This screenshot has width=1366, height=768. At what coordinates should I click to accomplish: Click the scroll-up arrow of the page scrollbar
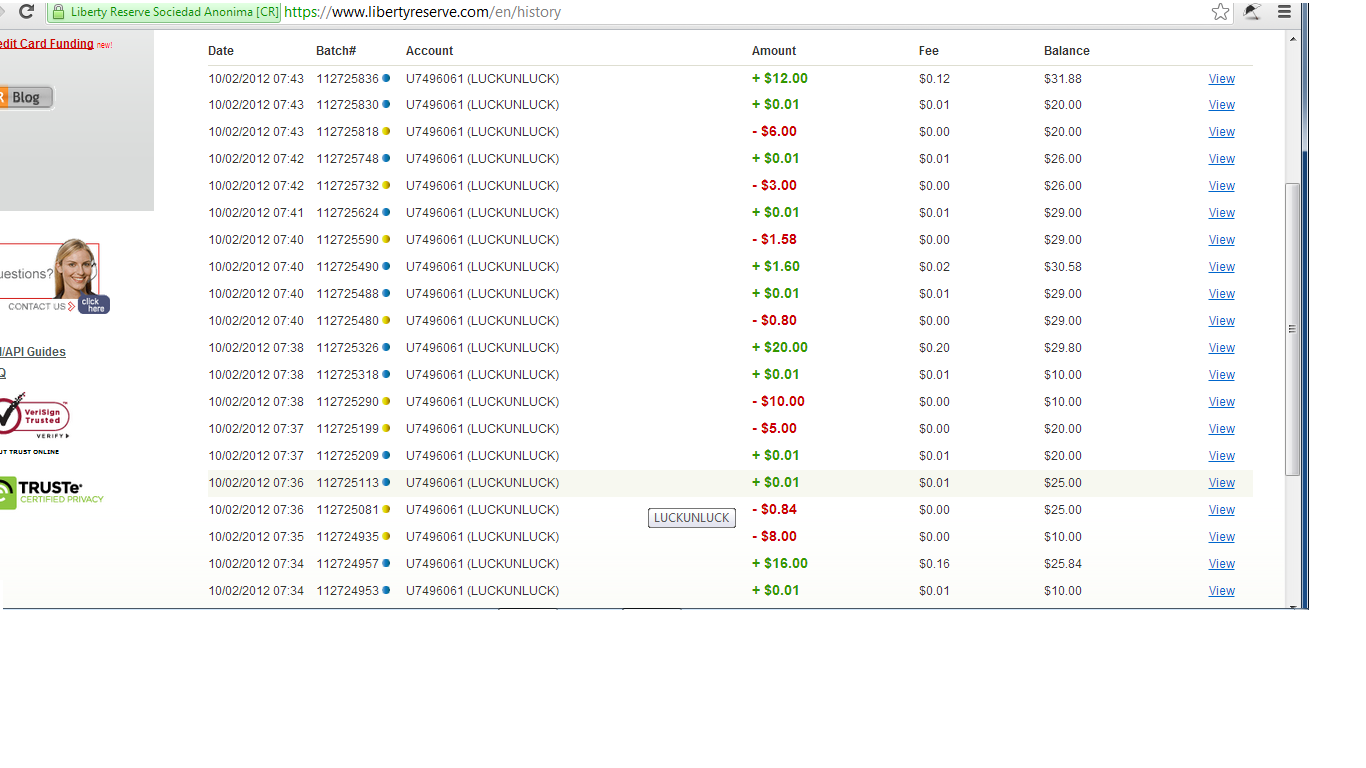[1292, 39]
